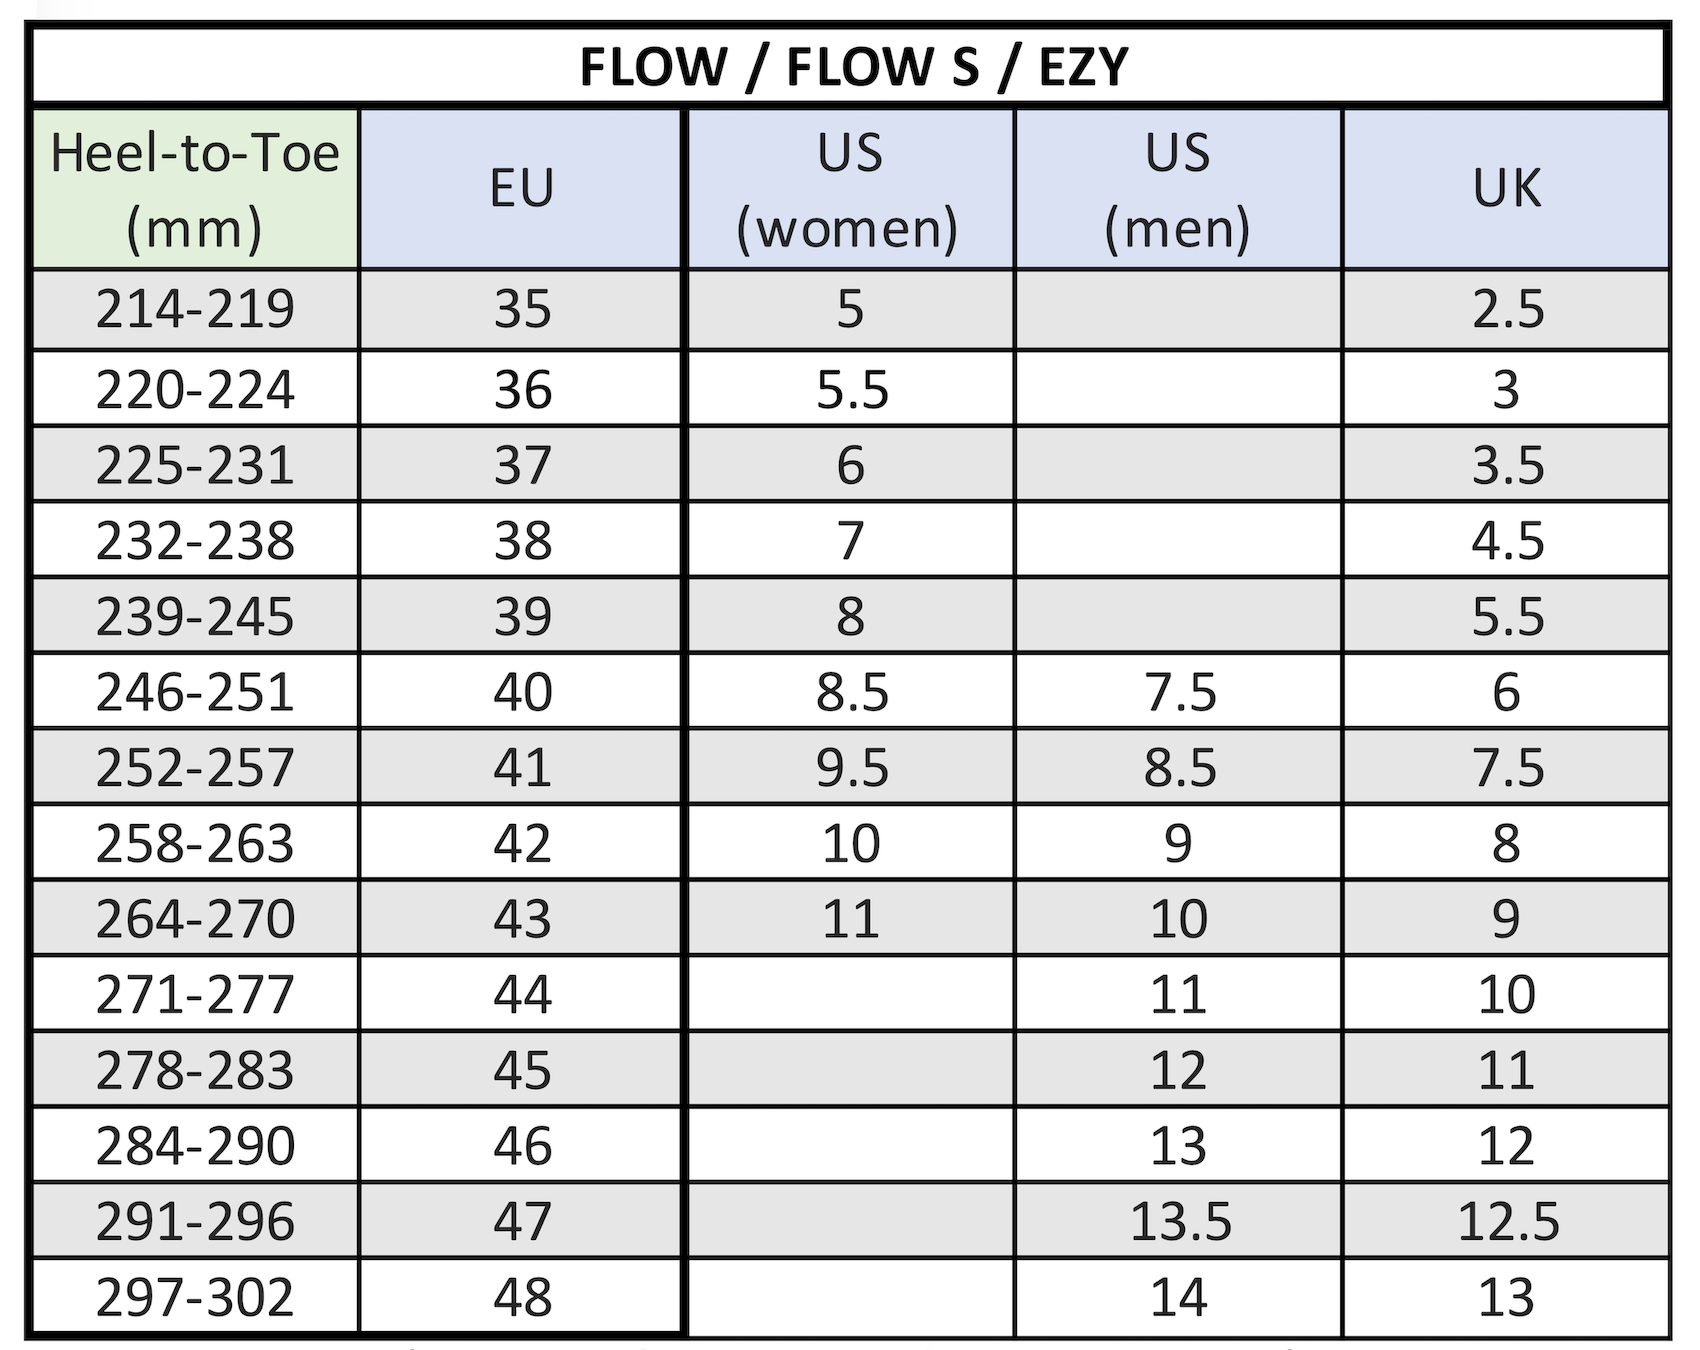The height and width of the screenshot is (1350, 1700).
Task: Click the US men 7.5 cell
Action: tap(1179, 692)
